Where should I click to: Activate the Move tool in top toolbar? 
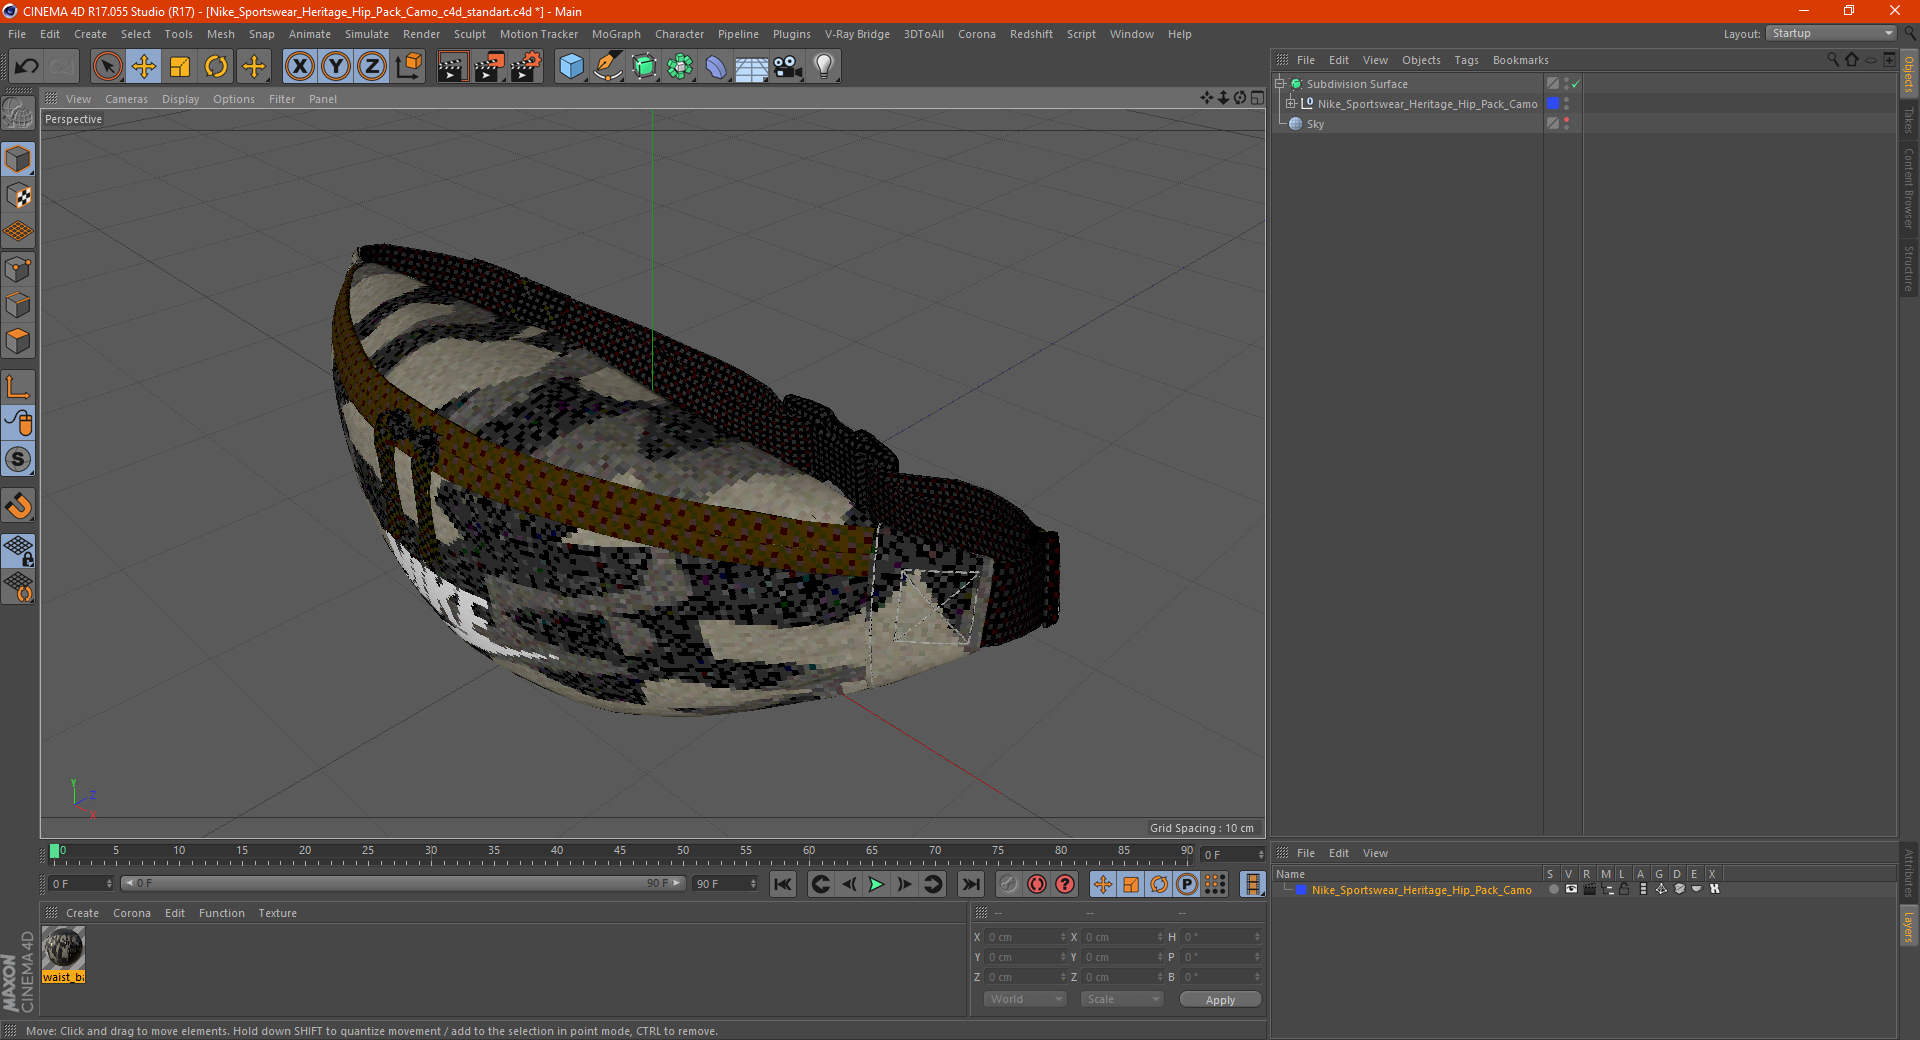tap(144, 67)
